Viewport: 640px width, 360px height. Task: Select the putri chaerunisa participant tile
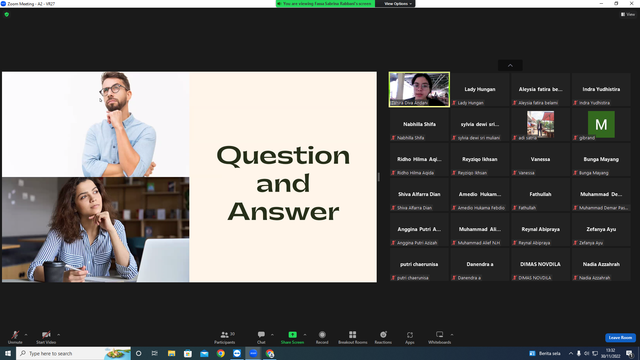(x=419, y=264)
